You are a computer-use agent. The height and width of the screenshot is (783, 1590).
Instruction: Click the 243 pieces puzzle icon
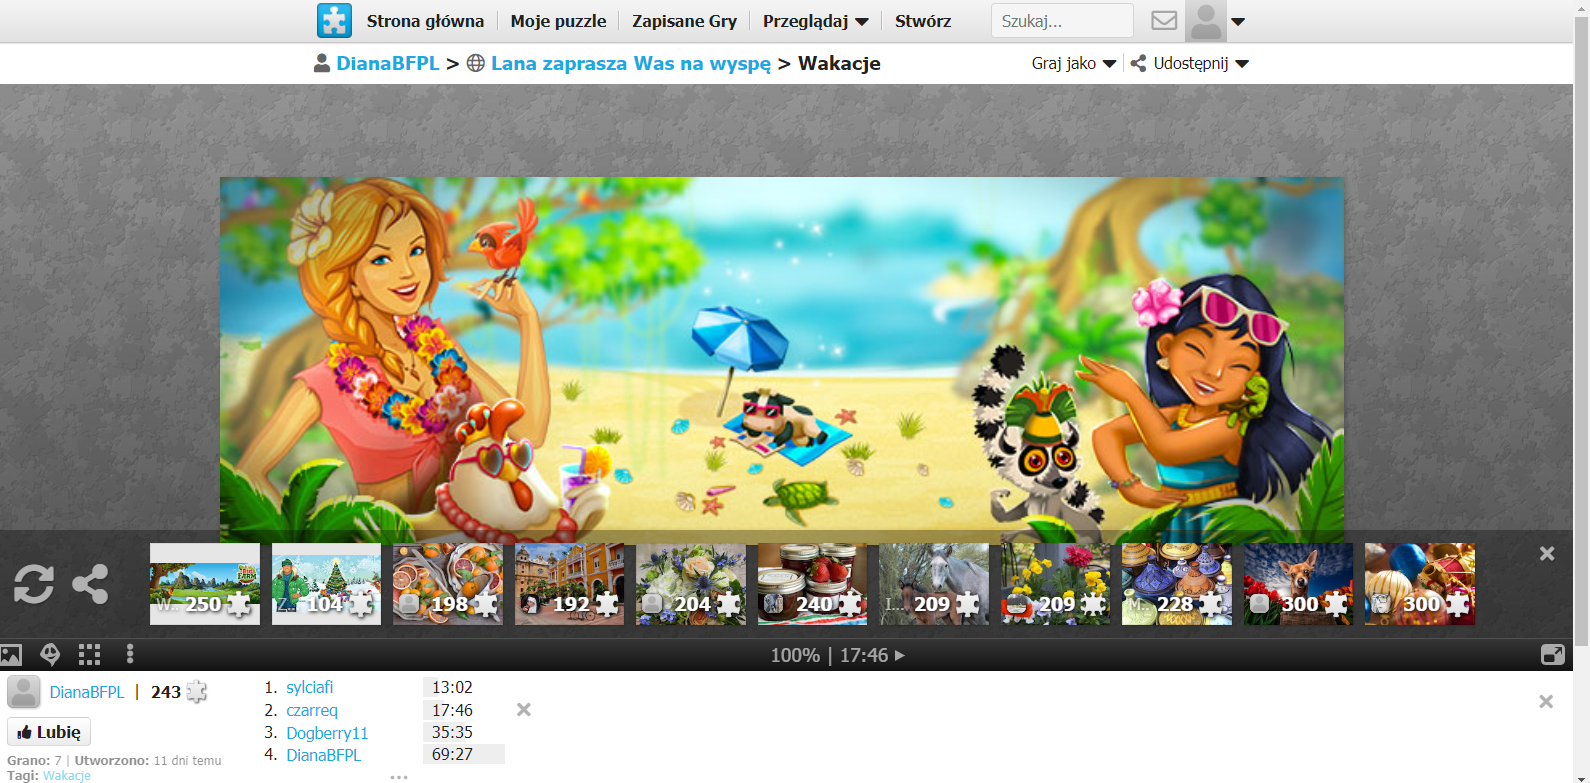pos(197,692)
